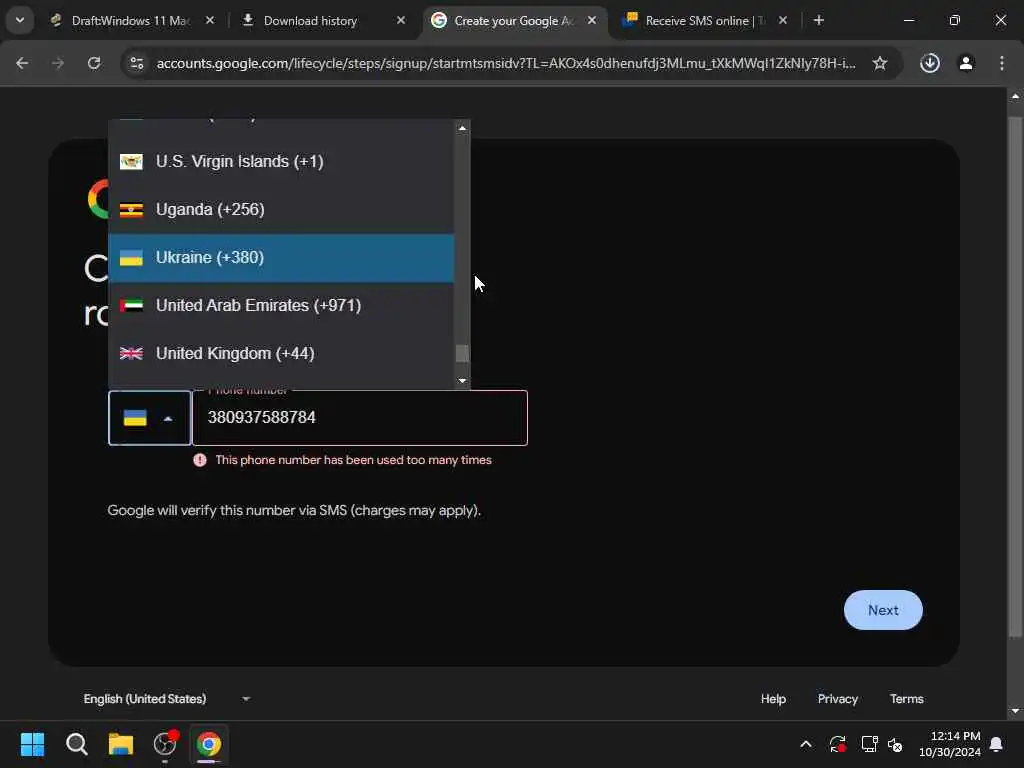Open the clock showing 12:14 PM

(950, 744)
